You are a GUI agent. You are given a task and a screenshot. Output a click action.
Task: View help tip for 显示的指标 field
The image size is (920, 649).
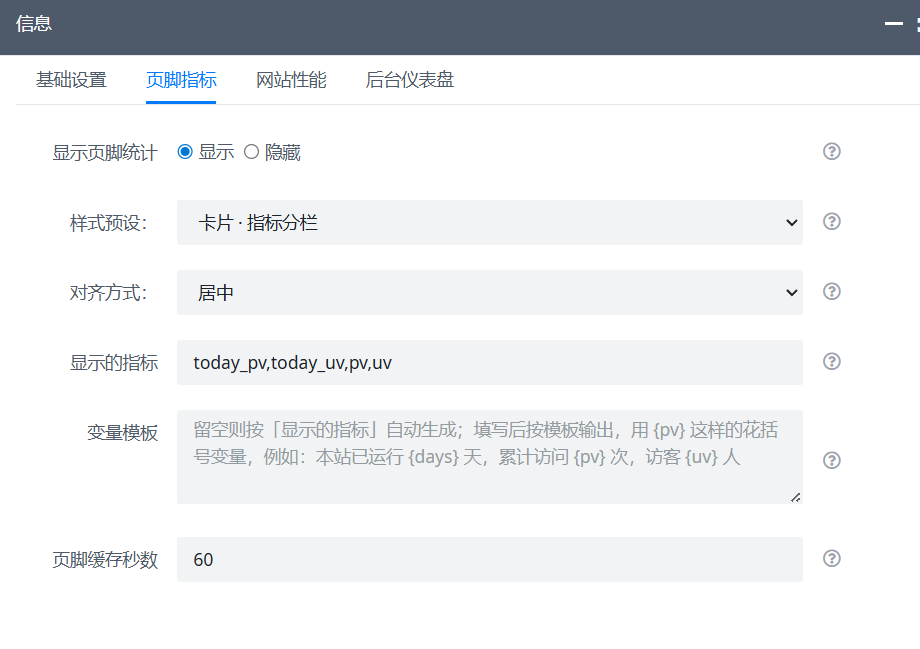click(831, 361)
